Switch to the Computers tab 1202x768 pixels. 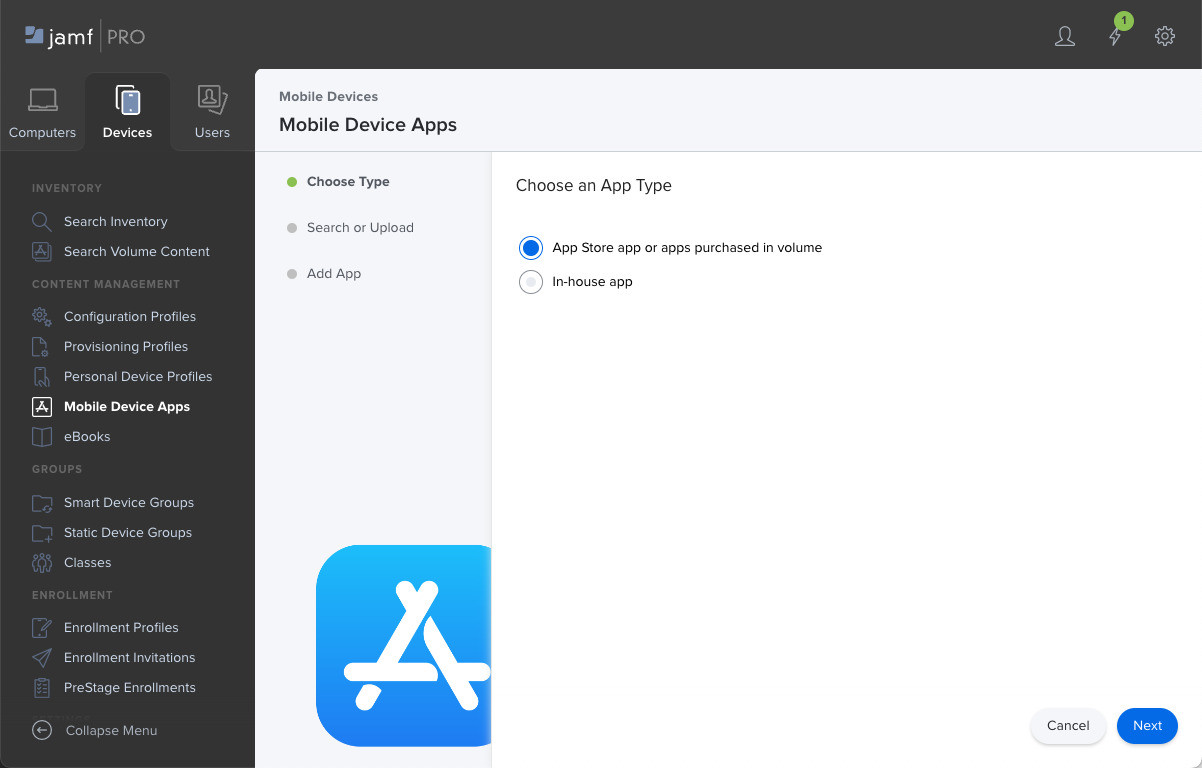click(42, 113)
